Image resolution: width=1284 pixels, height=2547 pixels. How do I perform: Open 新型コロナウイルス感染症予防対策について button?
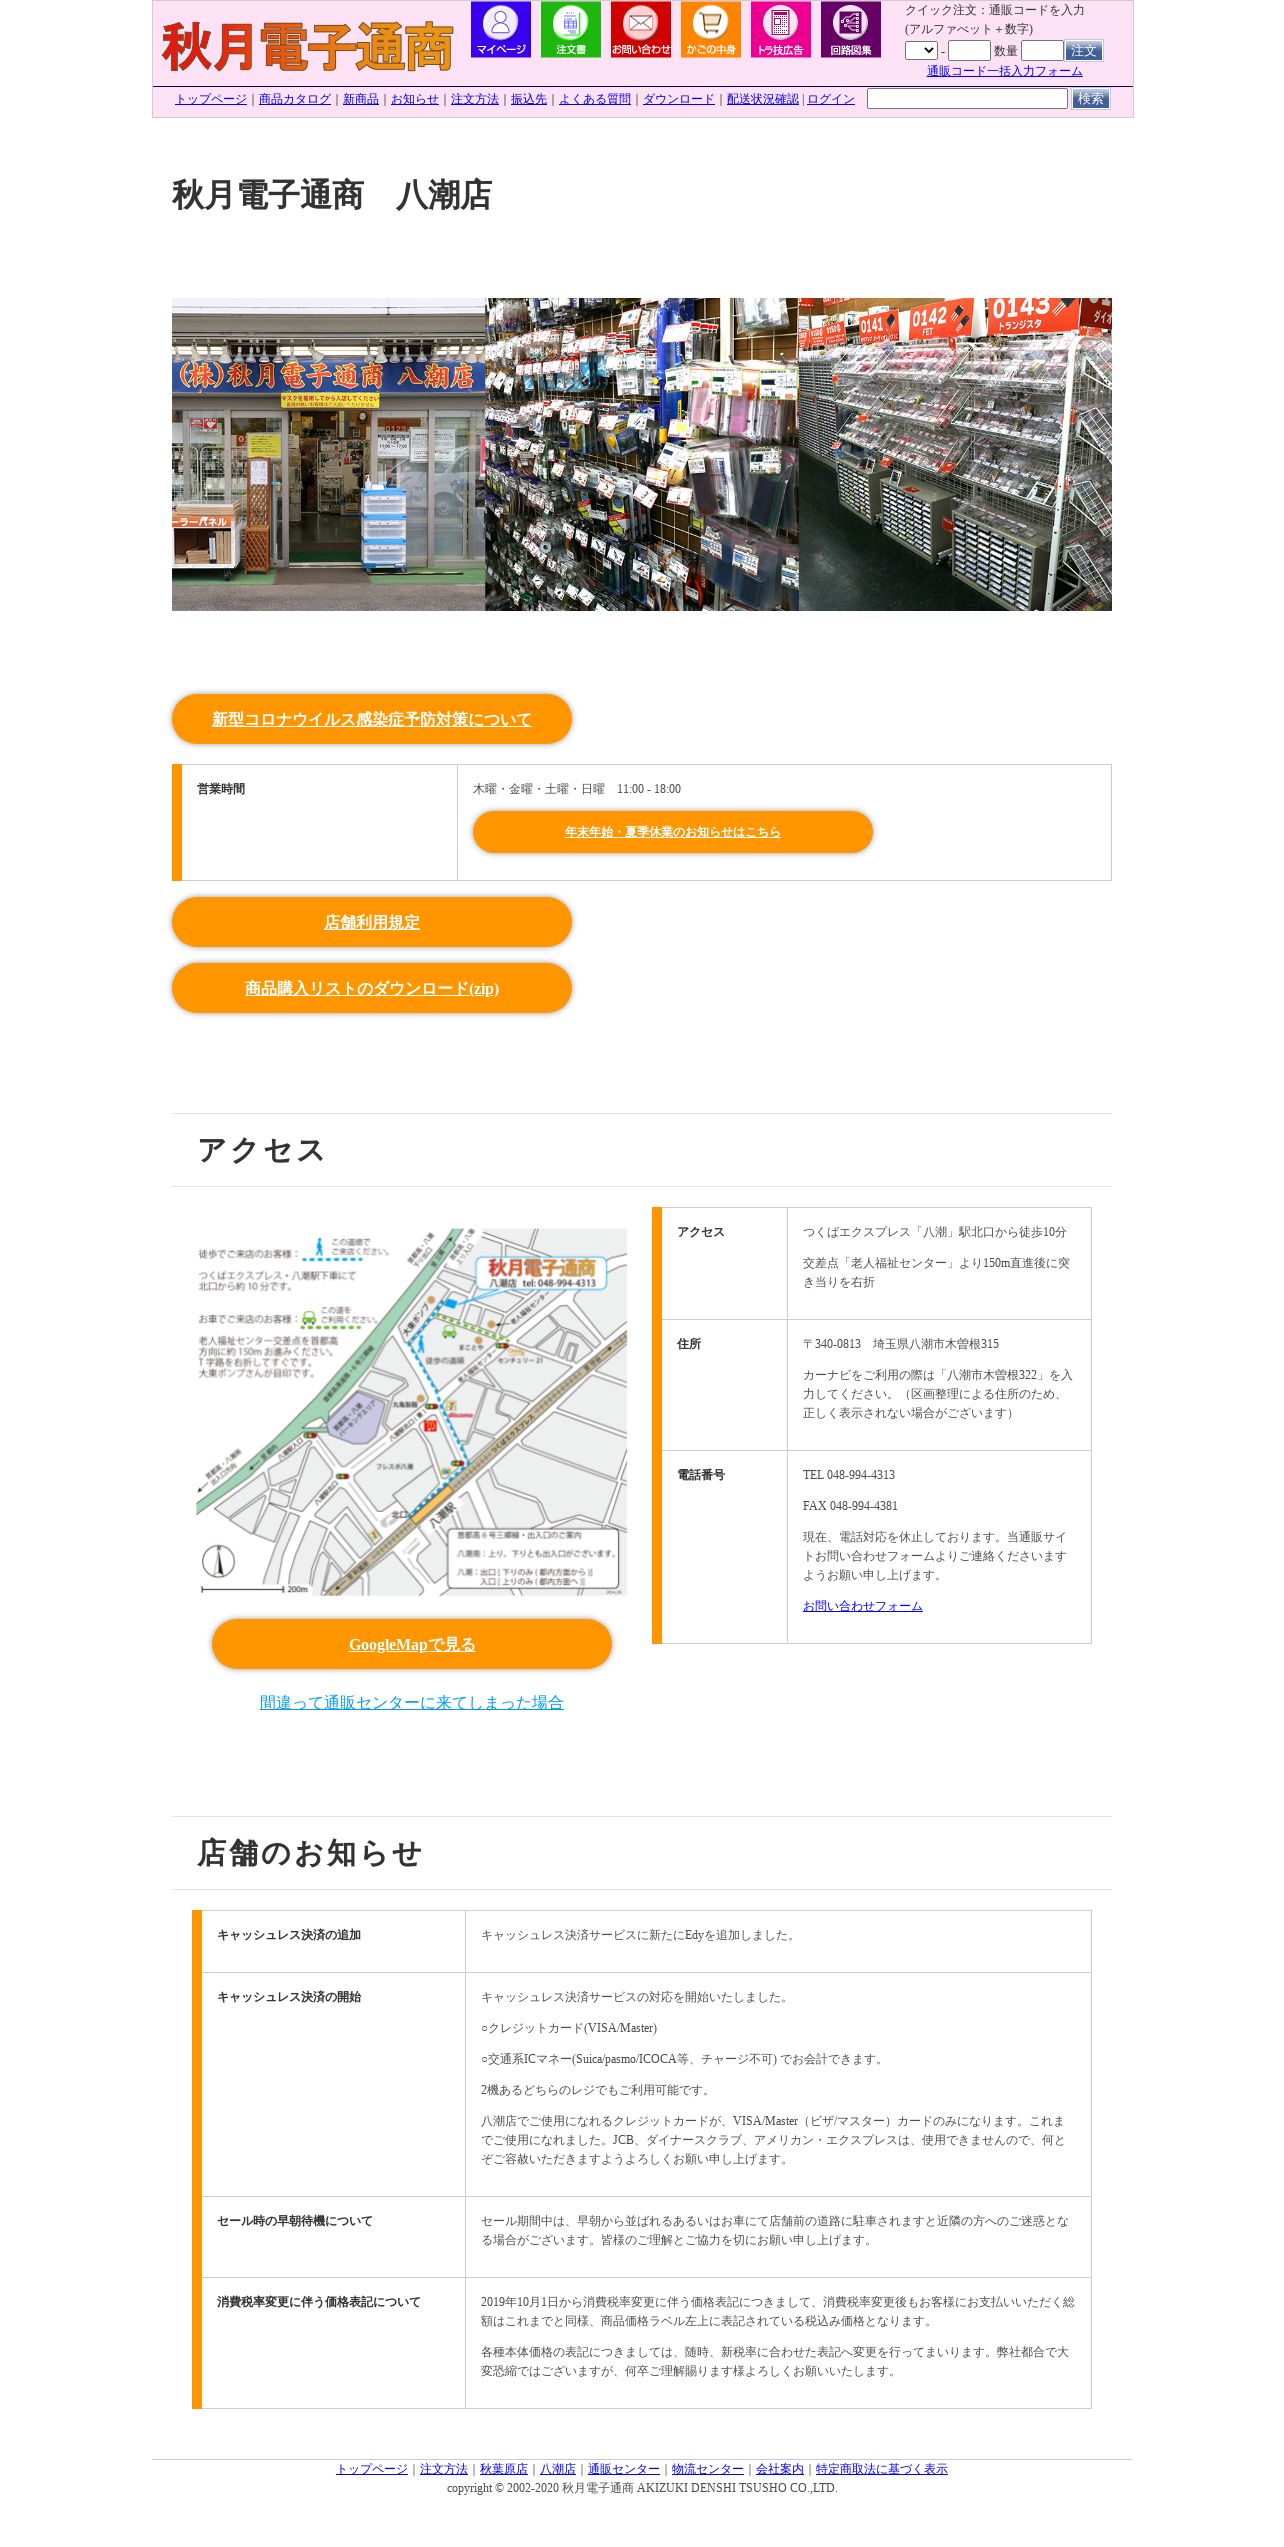pos(372,719)
